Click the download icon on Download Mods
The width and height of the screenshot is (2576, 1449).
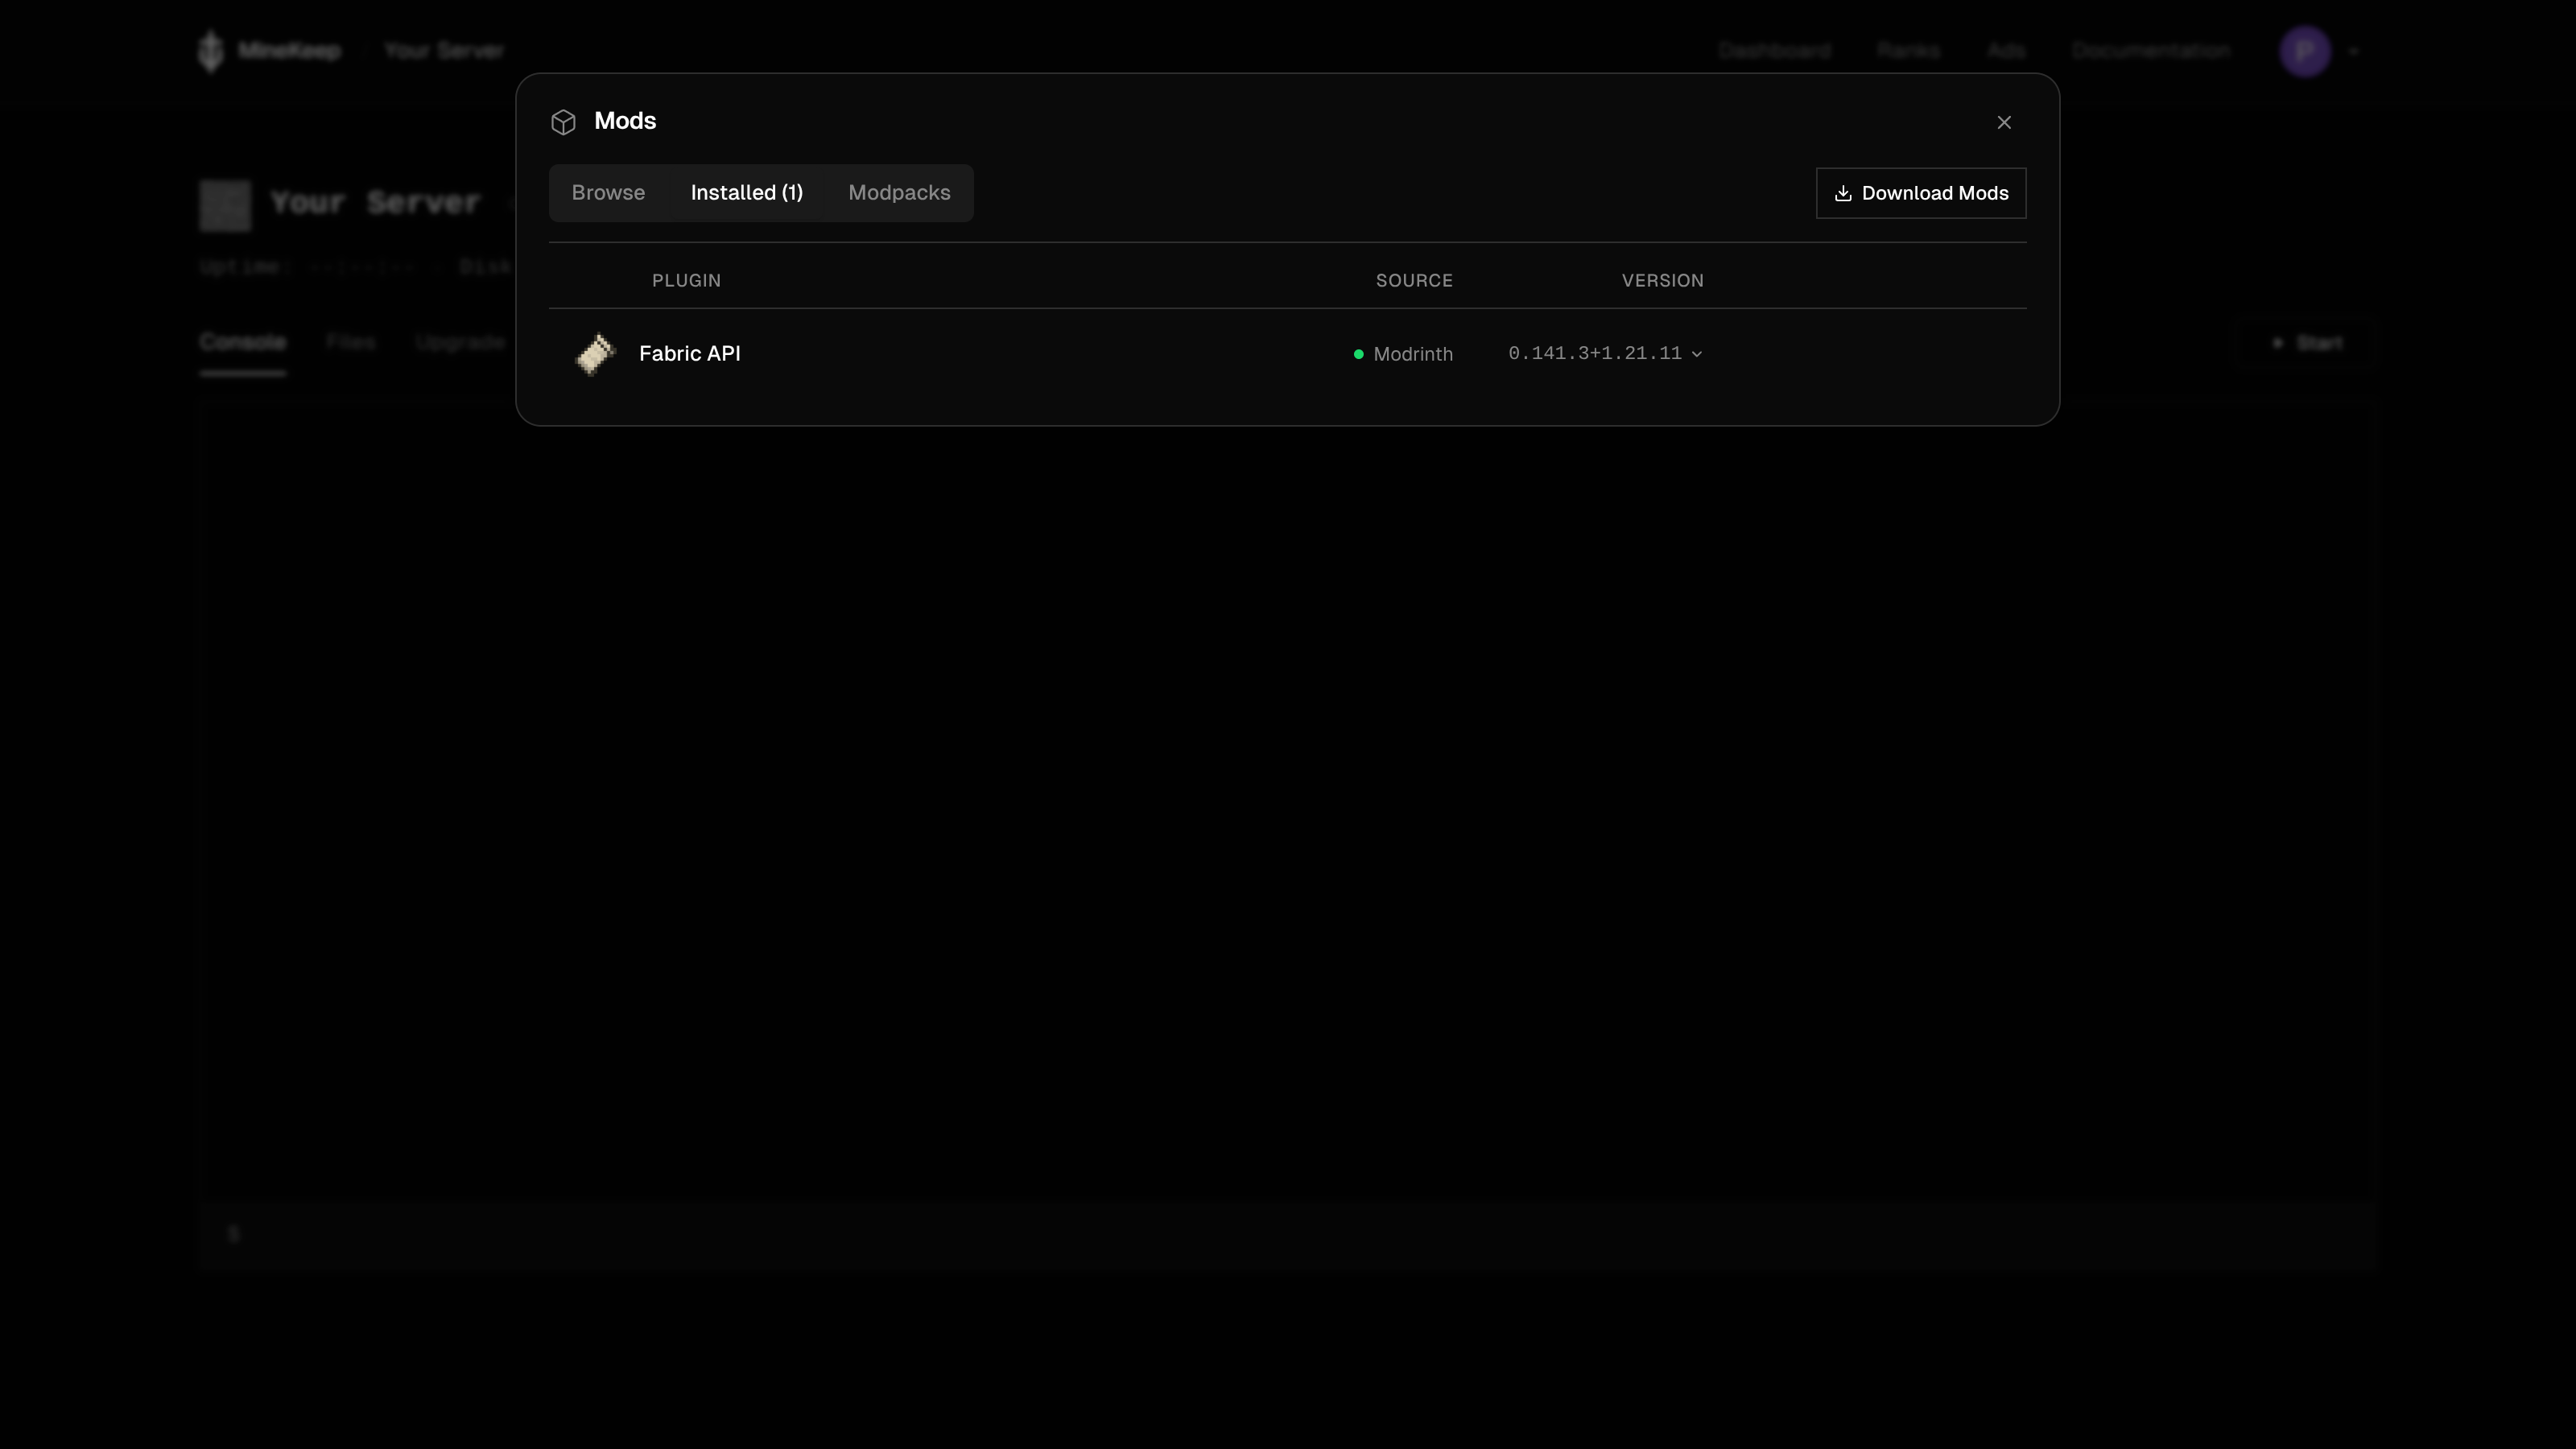(1844, 193)
